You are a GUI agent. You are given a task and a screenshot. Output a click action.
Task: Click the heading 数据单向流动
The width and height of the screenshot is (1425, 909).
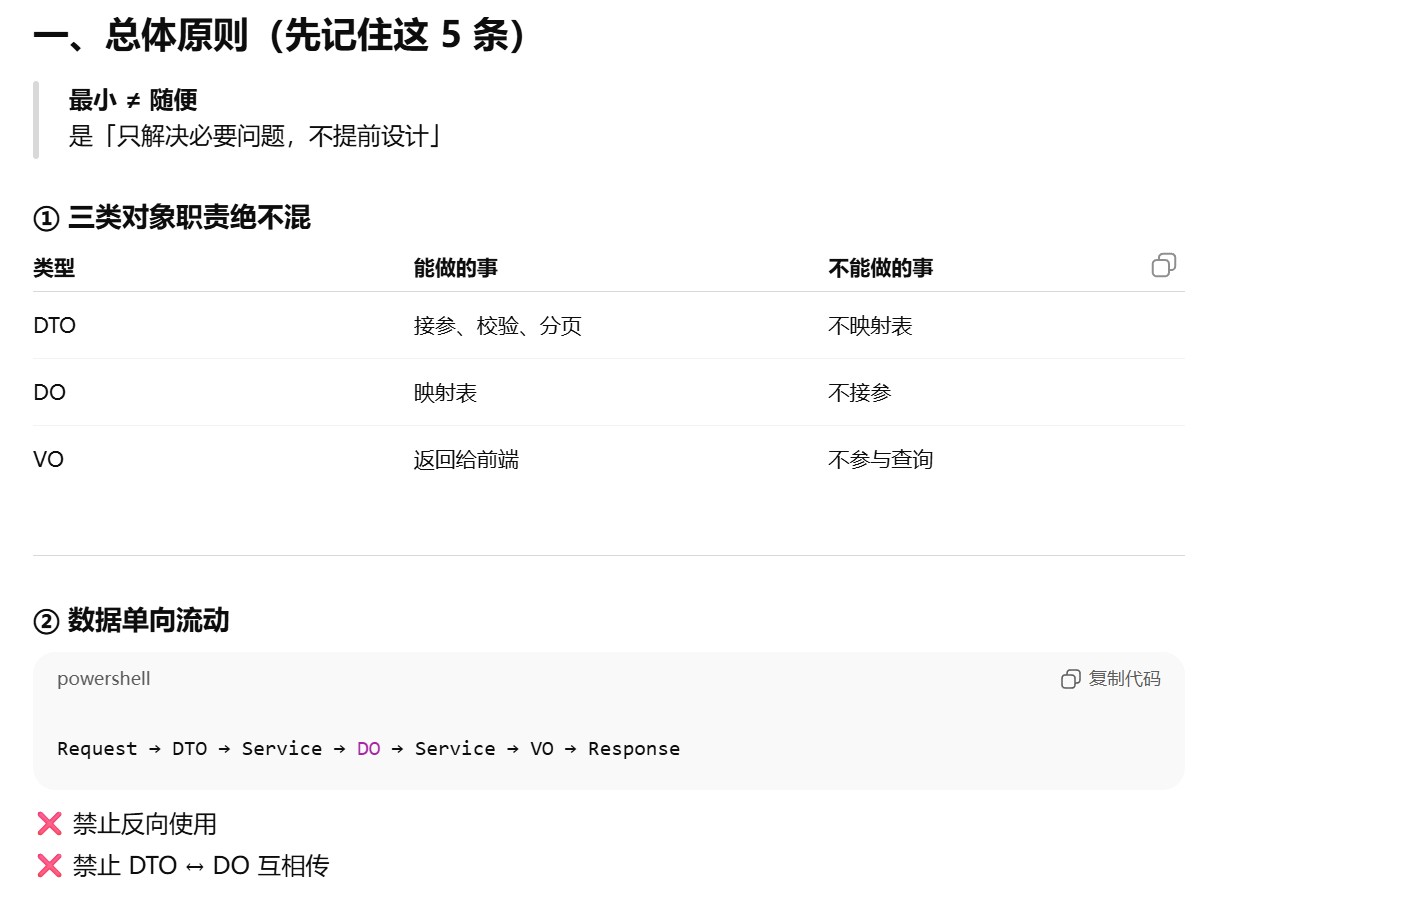[148, 621]
